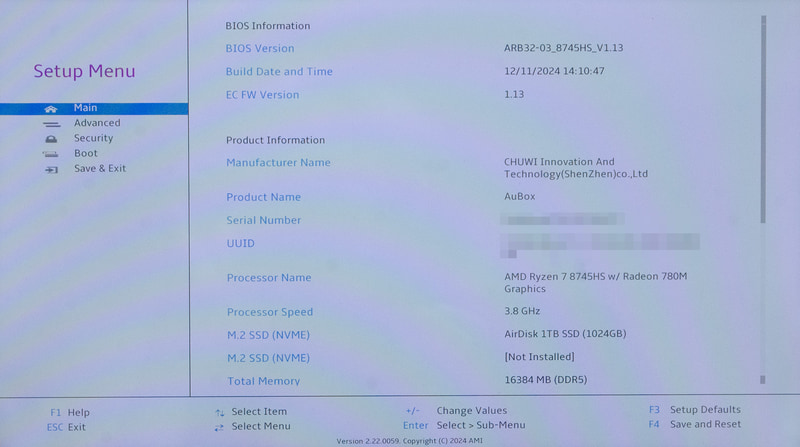
Task: Click F3 Setup Defaults
Action: 695,410
